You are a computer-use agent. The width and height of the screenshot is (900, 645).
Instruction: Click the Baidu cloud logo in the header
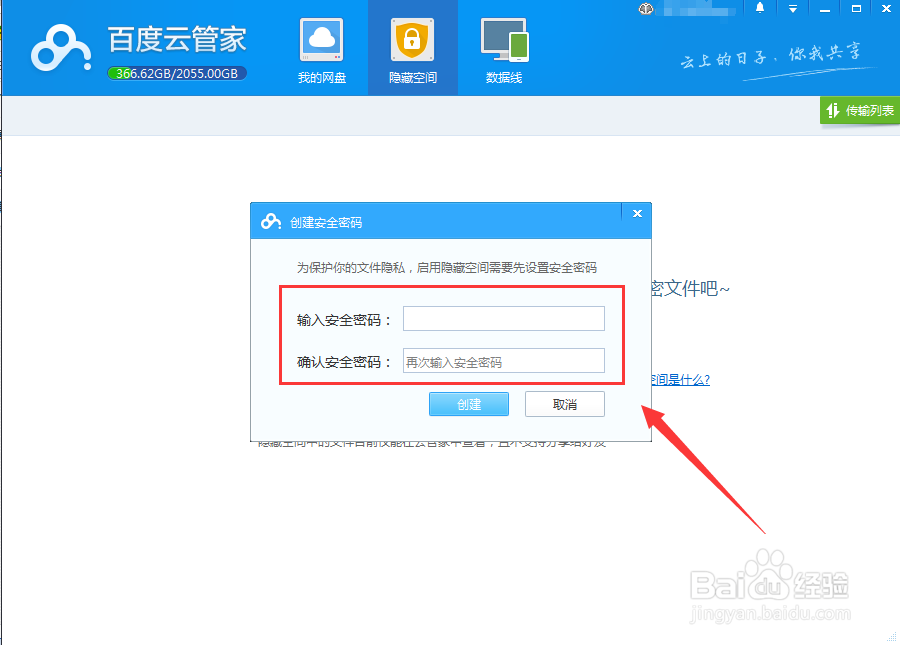pos(61,49)
